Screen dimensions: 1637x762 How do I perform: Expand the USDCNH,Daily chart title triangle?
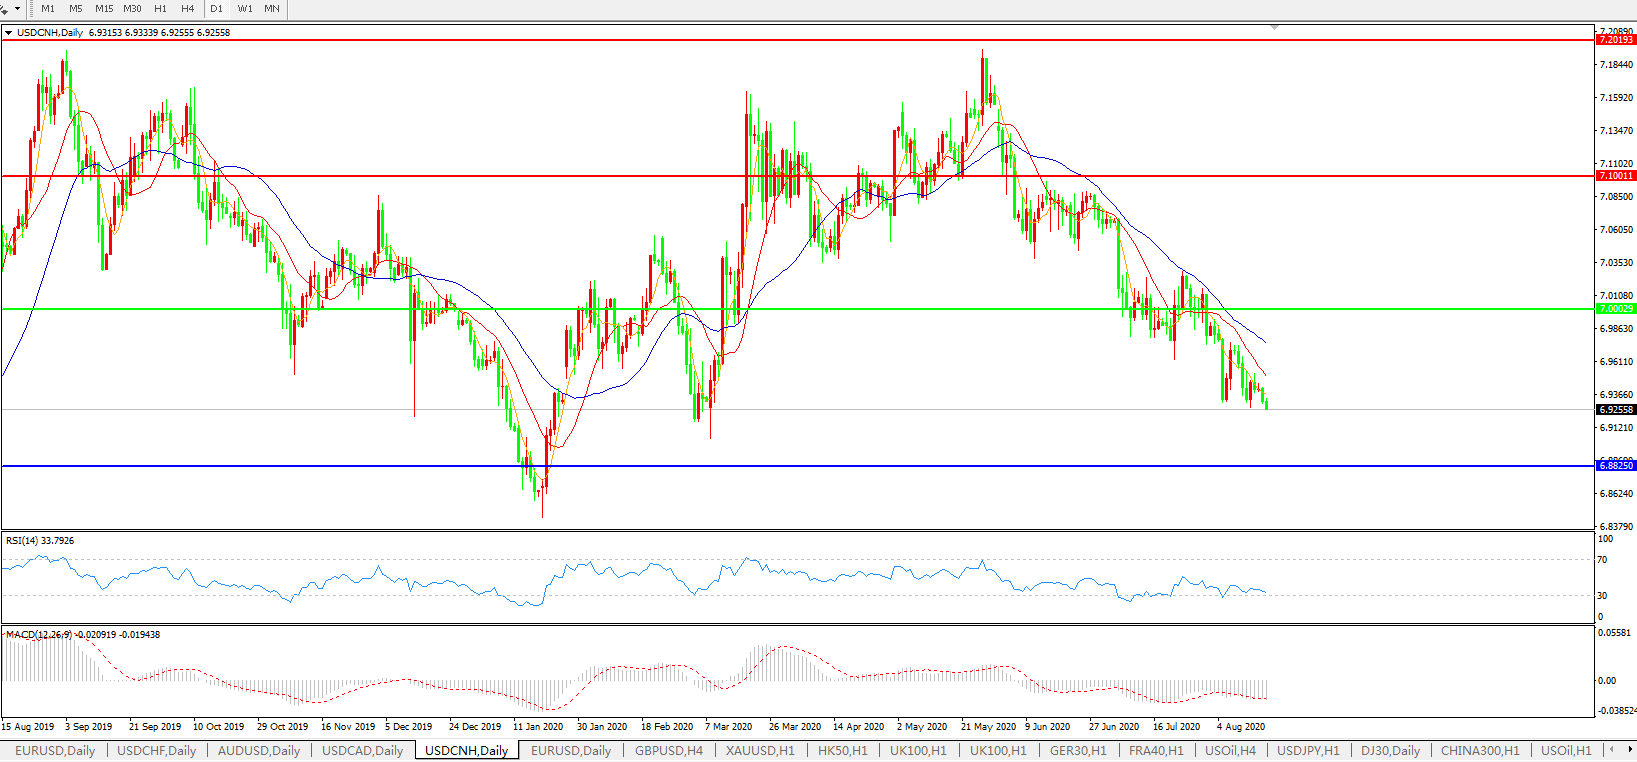[x=9, y=33]
